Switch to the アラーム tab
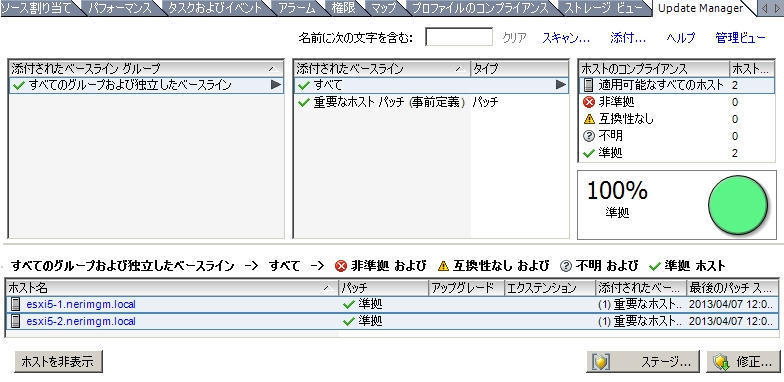The width and height of the screenshot is (784, 382). [297, 8]
